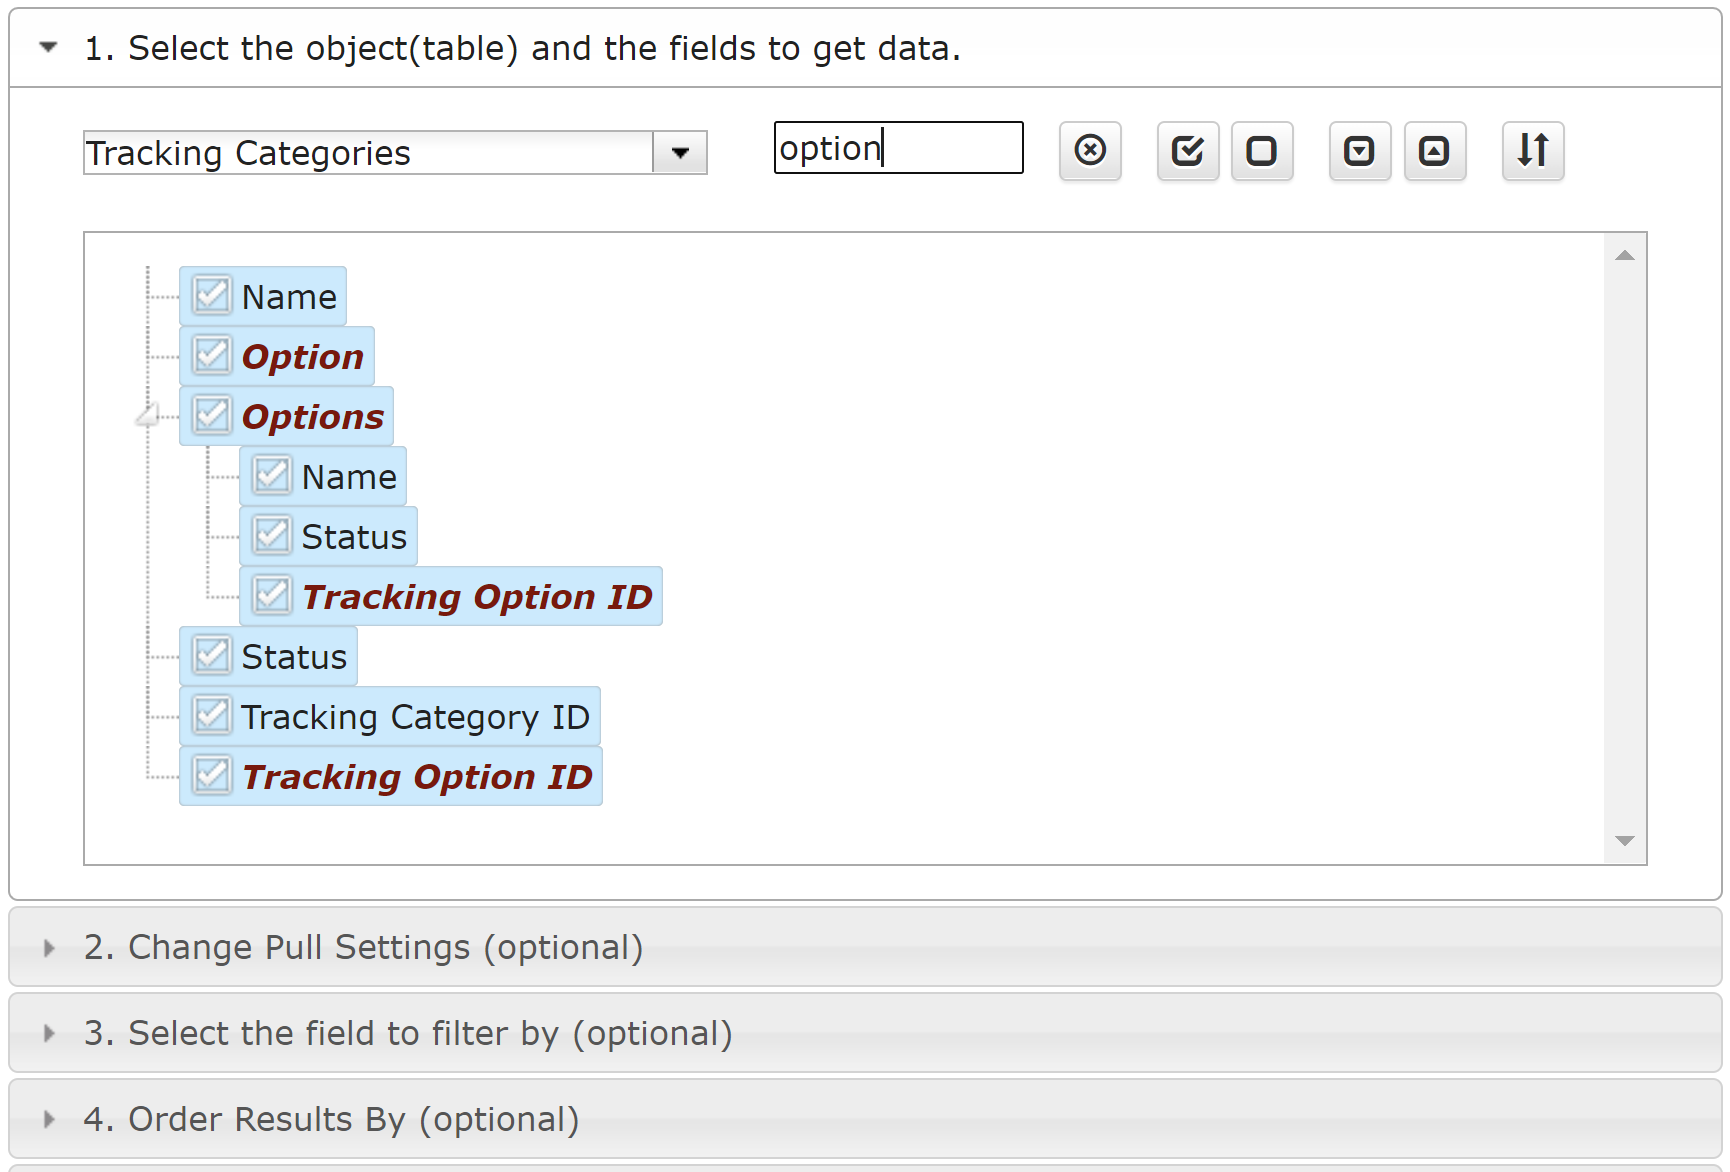Check all fields button
Screen dimensions: 1730x1172
(1187, 151)
